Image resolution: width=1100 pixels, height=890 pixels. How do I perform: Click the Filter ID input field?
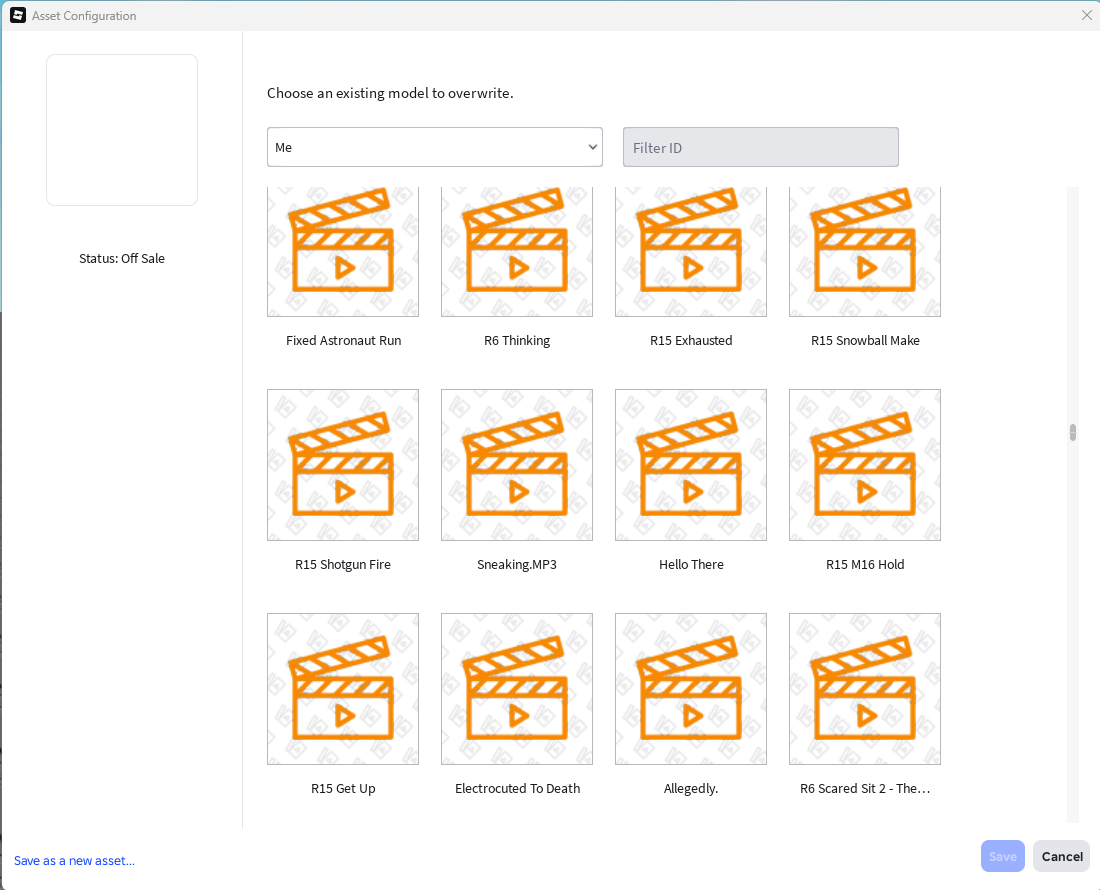click(760, 147)
